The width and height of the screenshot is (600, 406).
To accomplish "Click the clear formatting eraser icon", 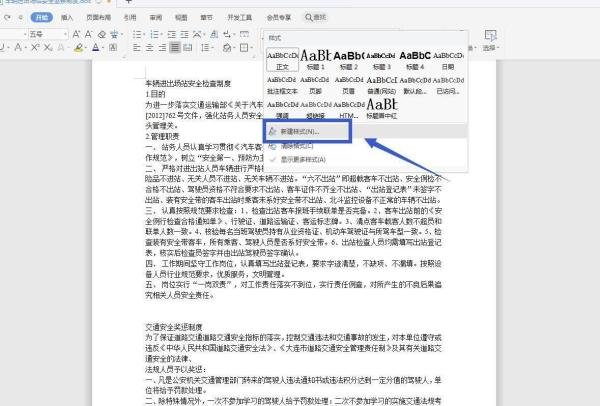I will tap(101, 34).
